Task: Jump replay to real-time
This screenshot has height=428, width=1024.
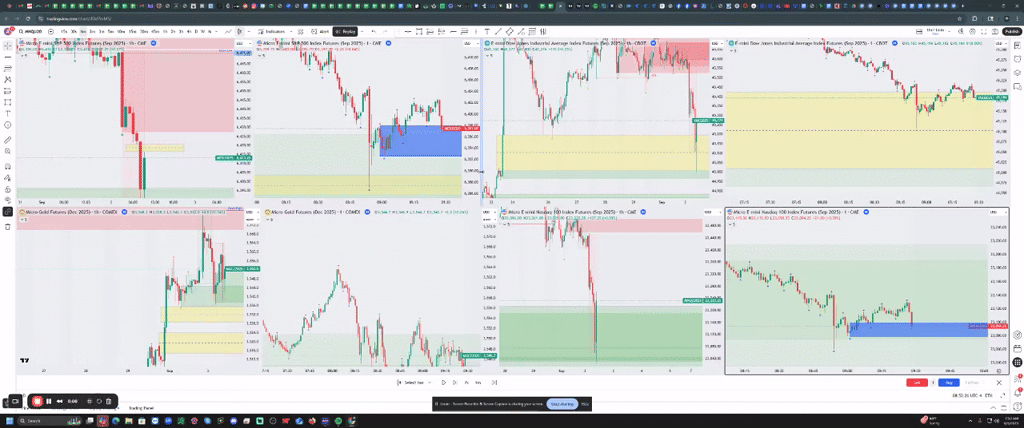Action: (x=494, y=382)
